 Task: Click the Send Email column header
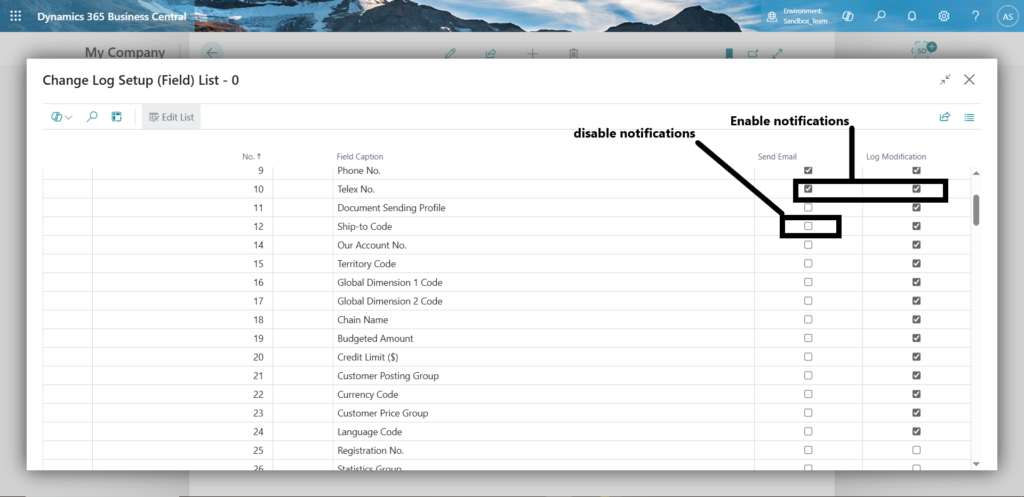[x=777, y=156]
